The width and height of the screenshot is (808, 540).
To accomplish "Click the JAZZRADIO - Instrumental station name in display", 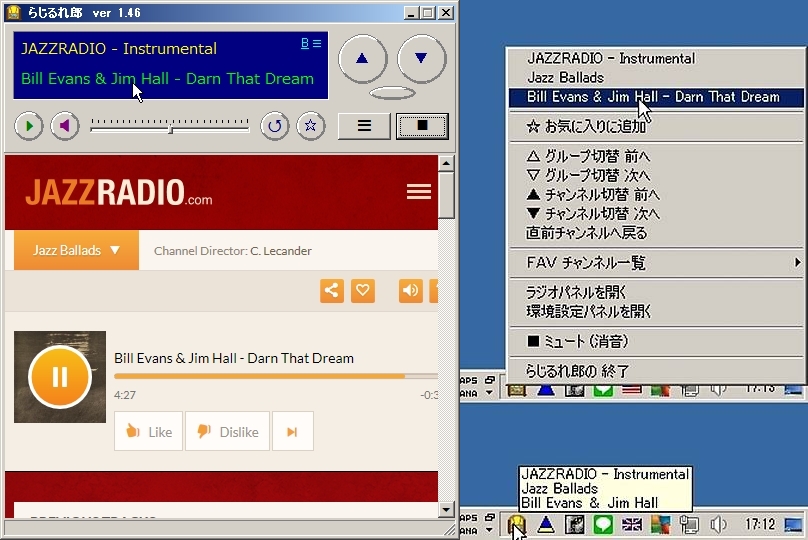I will point(119,48).
